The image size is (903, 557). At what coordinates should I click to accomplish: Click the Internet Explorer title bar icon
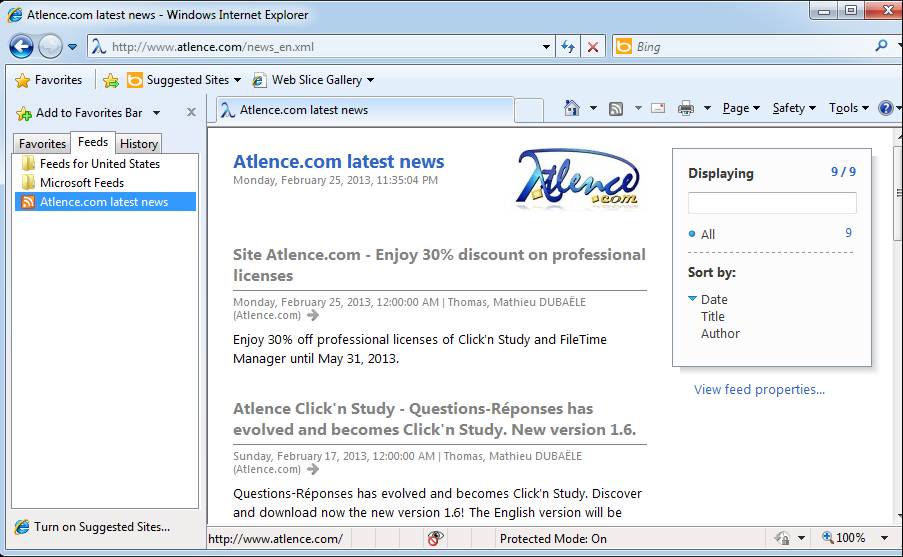point(15,14)
